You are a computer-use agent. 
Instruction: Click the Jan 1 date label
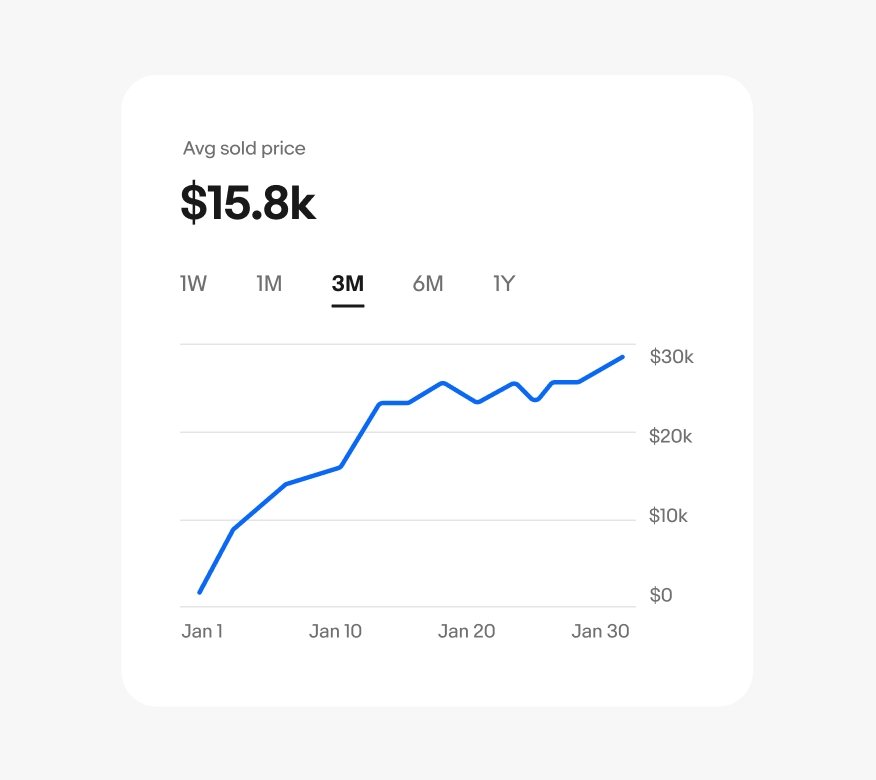(202, 631)
